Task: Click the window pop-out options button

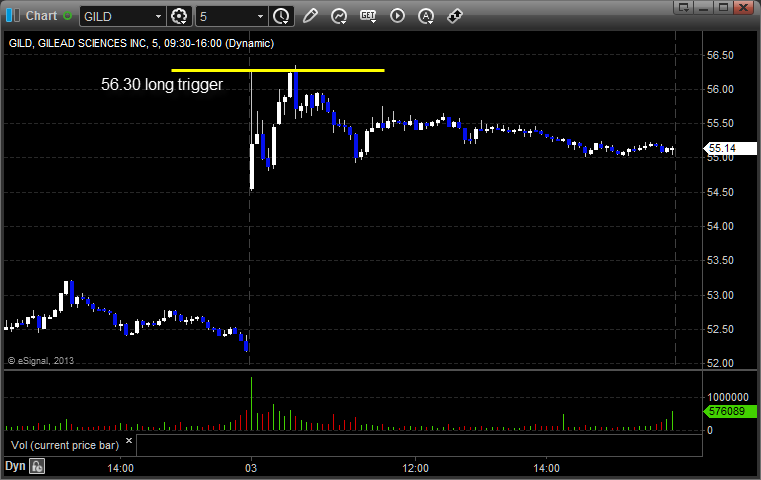Action: tap(684, 7)
